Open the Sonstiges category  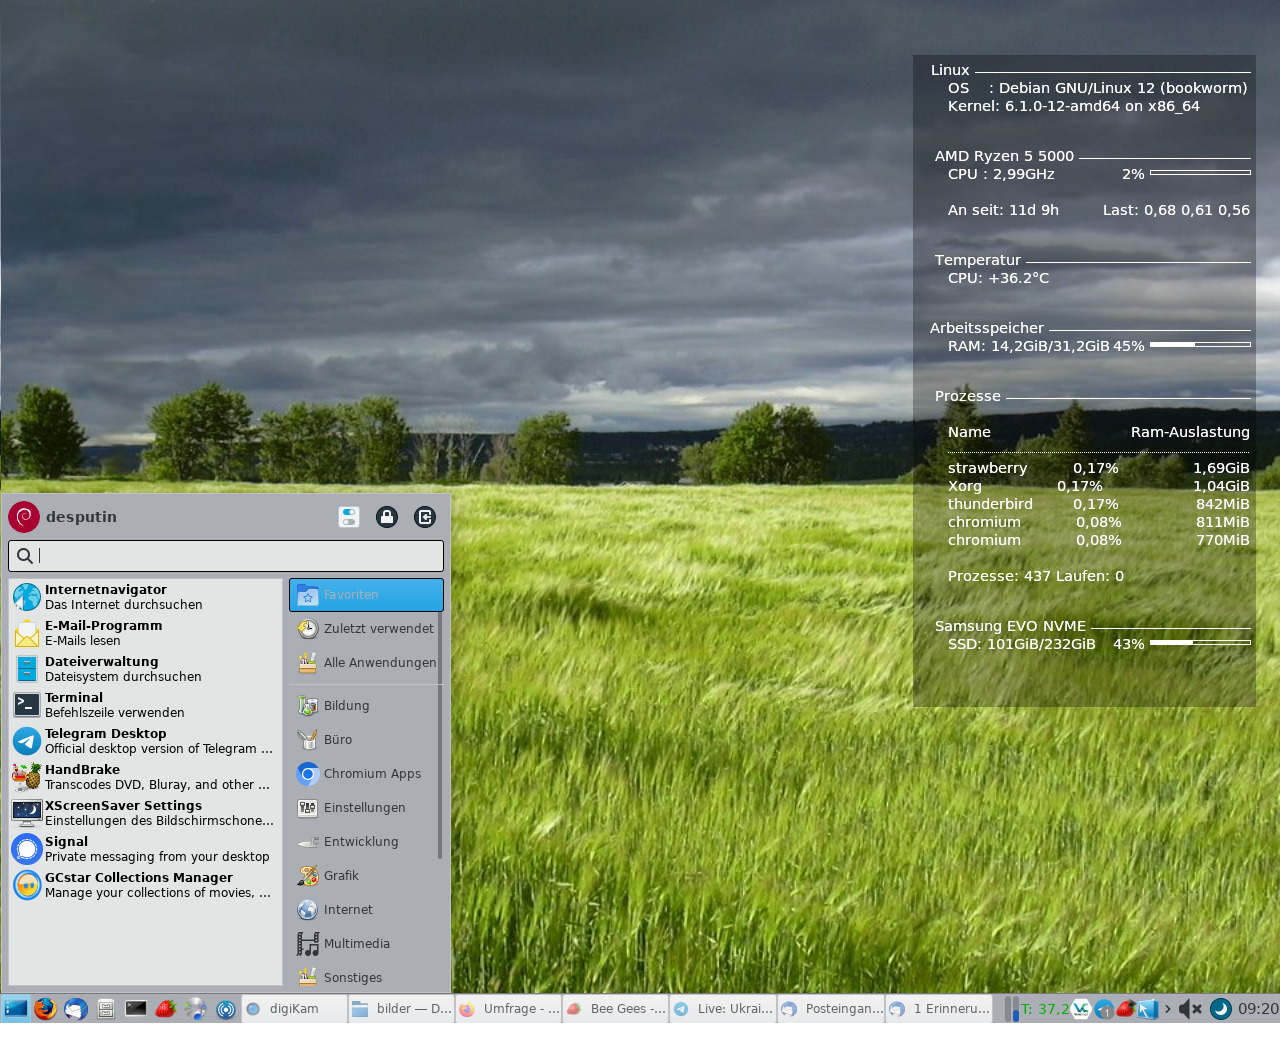[x=366, y=978]
